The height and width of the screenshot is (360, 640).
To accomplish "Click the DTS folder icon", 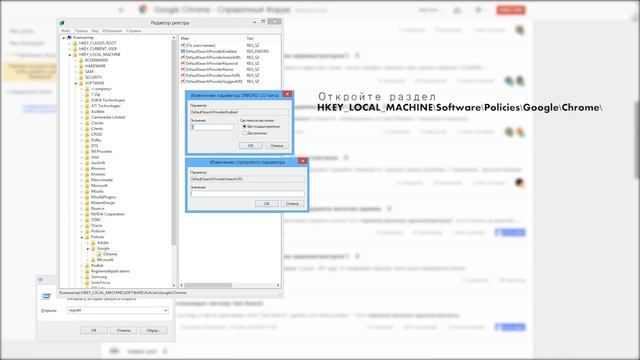I will click(87, 146).
